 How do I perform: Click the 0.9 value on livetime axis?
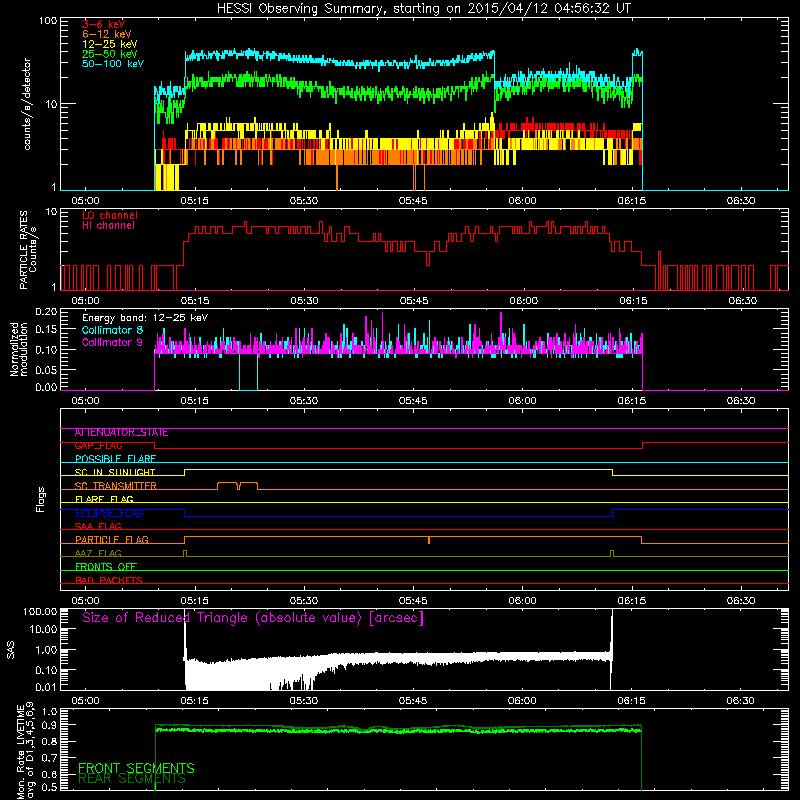[49, 725]
